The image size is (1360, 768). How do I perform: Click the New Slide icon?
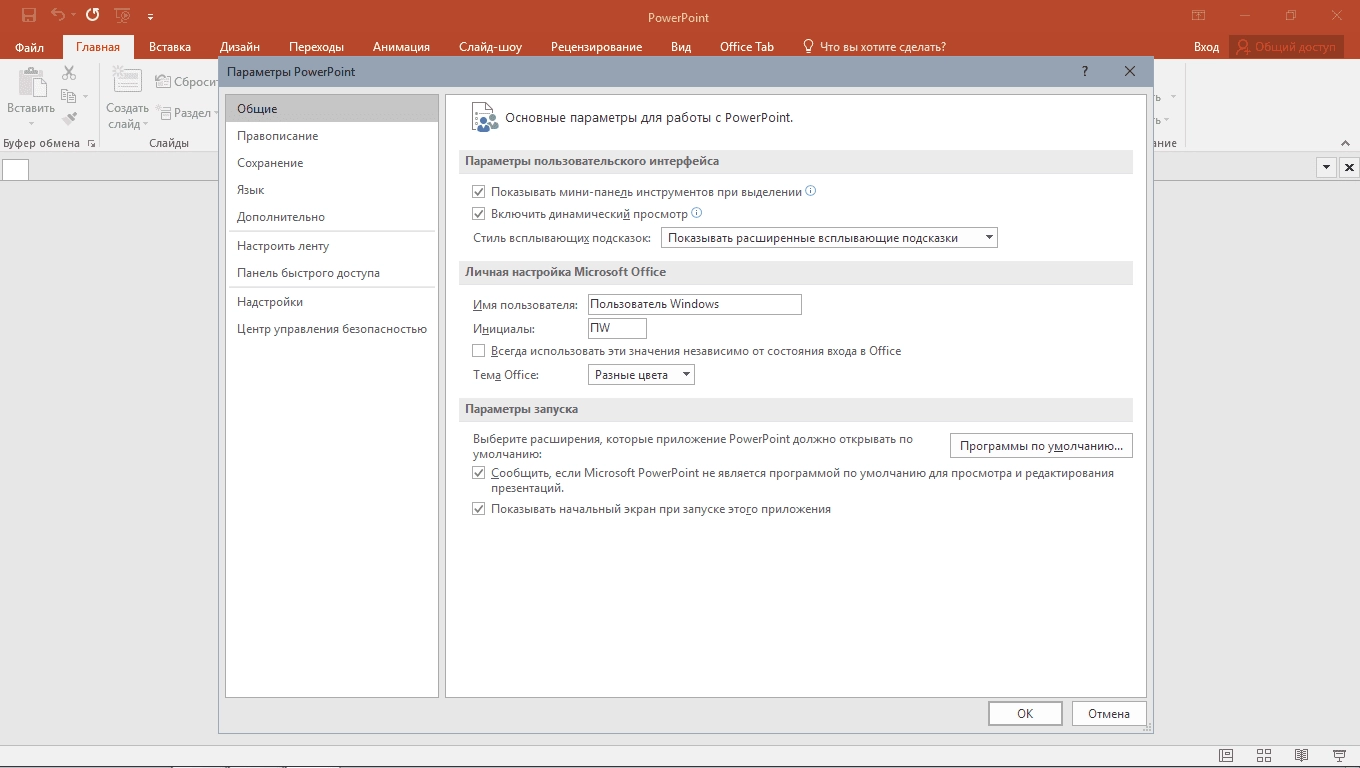(127, 81)
